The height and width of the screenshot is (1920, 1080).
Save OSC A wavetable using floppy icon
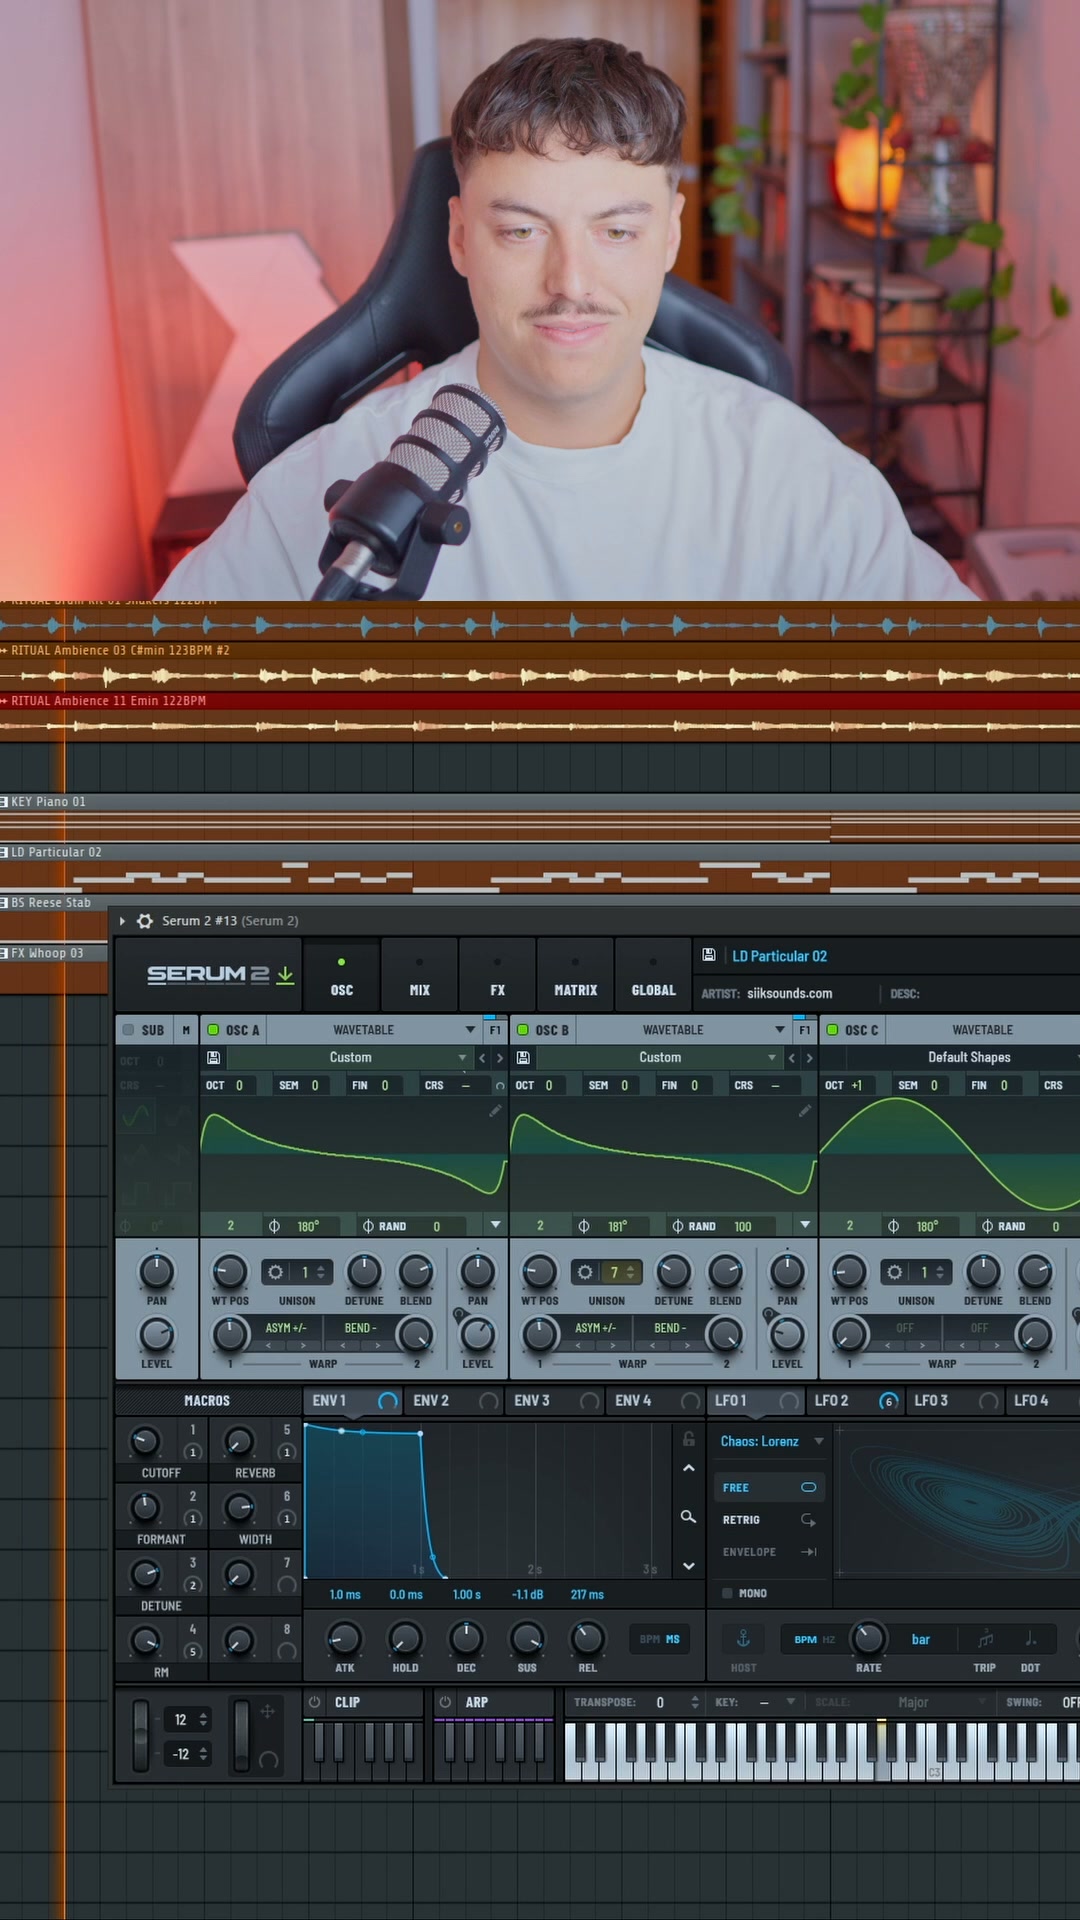[x=213, y=1057]
